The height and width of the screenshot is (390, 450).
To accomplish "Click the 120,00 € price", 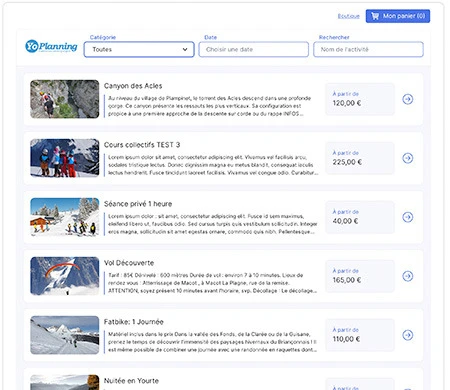I will (347, 103).
